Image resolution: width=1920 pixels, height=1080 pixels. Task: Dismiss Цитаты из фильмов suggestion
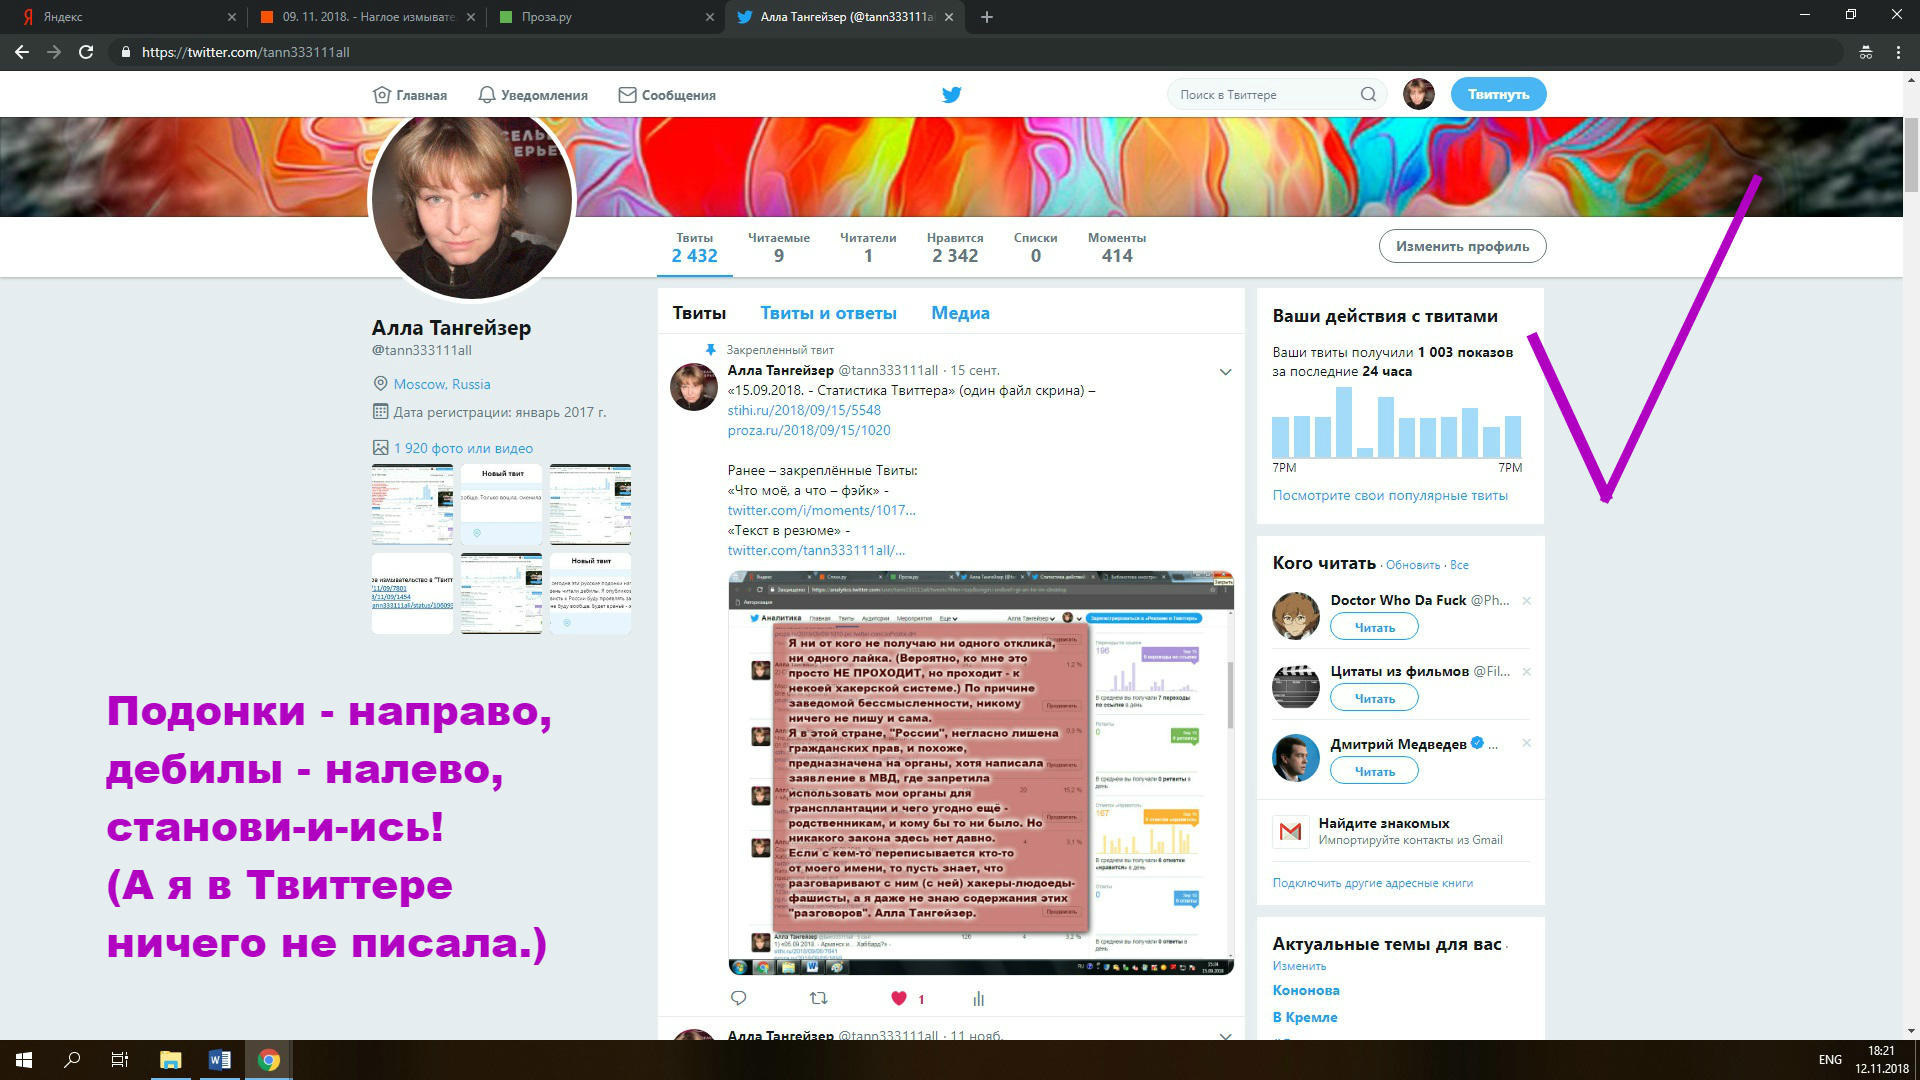click(x=1526, y=672)
